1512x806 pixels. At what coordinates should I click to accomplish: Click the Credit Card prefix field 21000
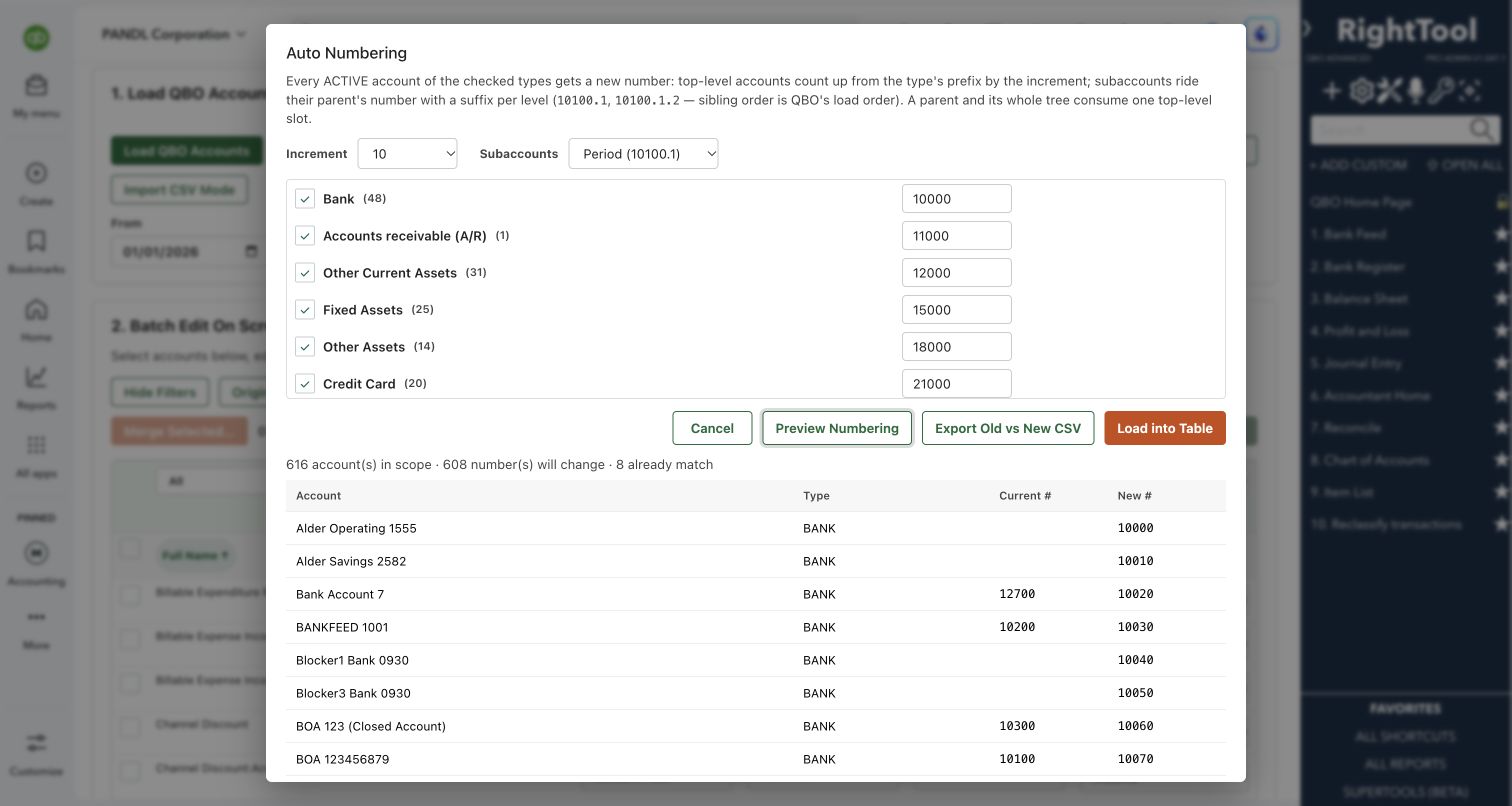click(956, 384)
